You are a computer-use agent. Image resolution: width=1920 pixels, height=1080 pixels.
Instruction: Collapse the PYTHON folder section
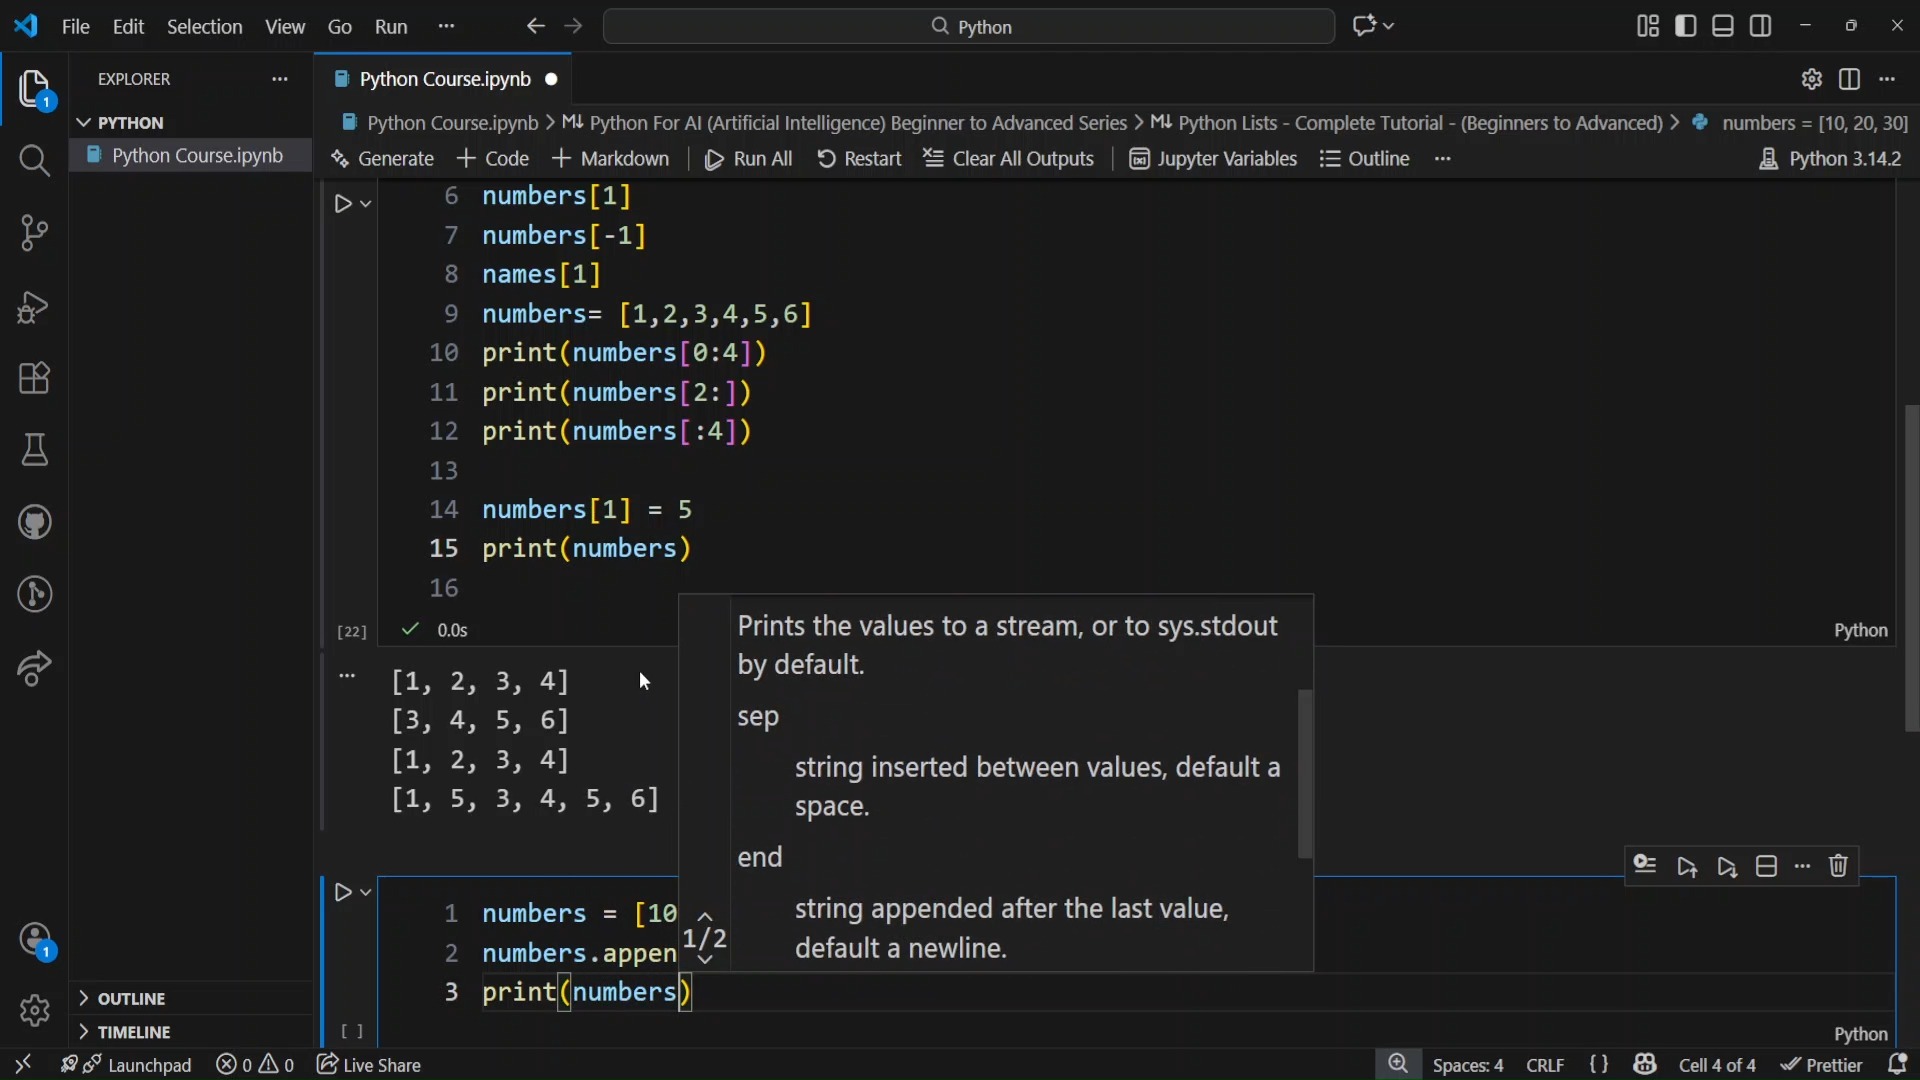pyautogui.click(x=190, y=123)
